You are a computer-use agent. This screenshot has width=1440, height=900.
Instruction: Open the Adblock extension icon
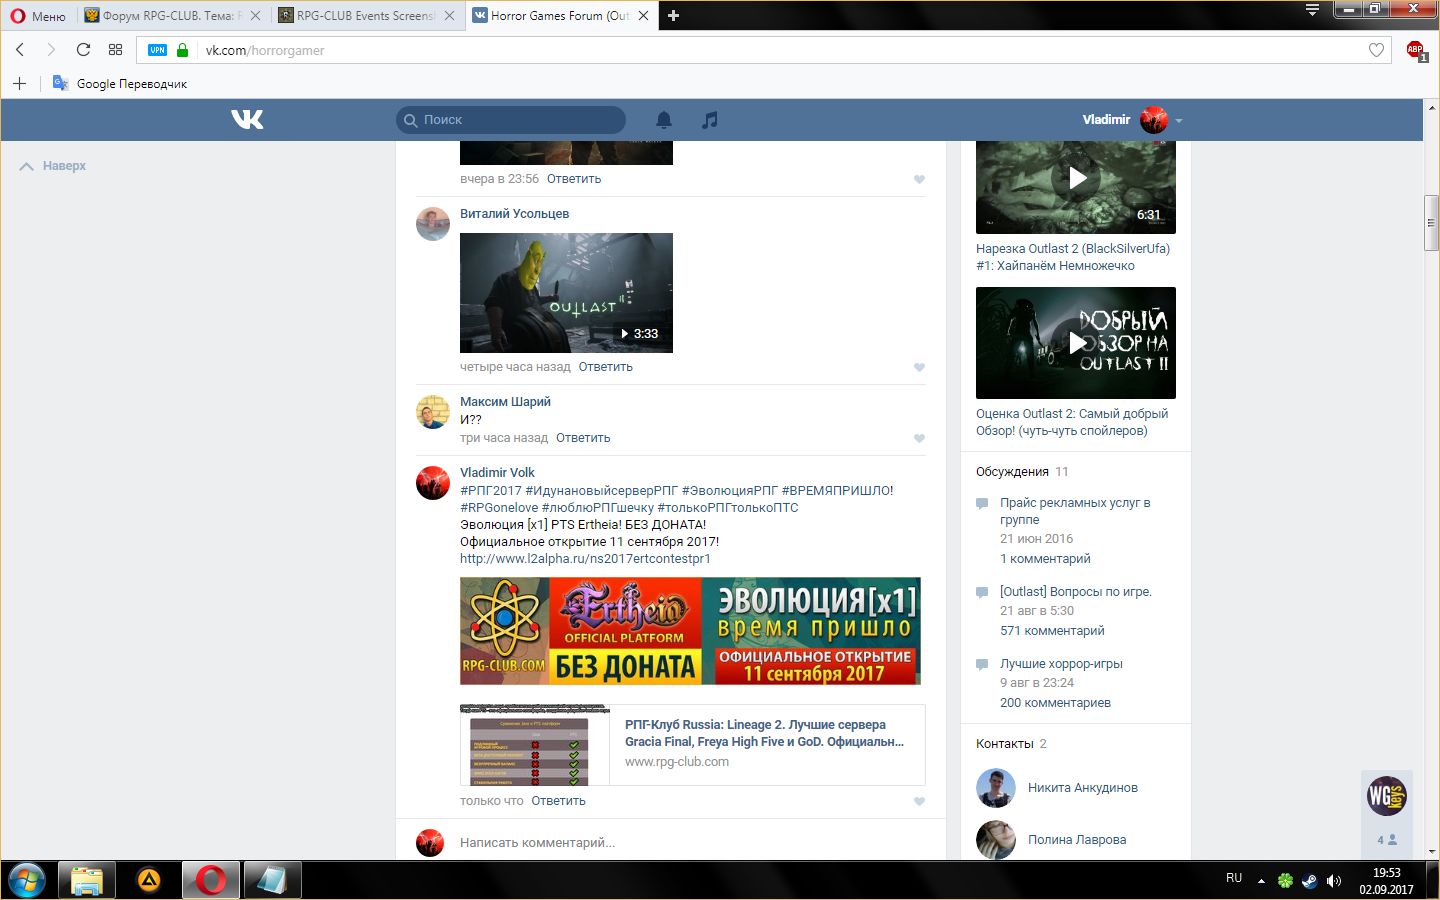tap(1416, 50)
